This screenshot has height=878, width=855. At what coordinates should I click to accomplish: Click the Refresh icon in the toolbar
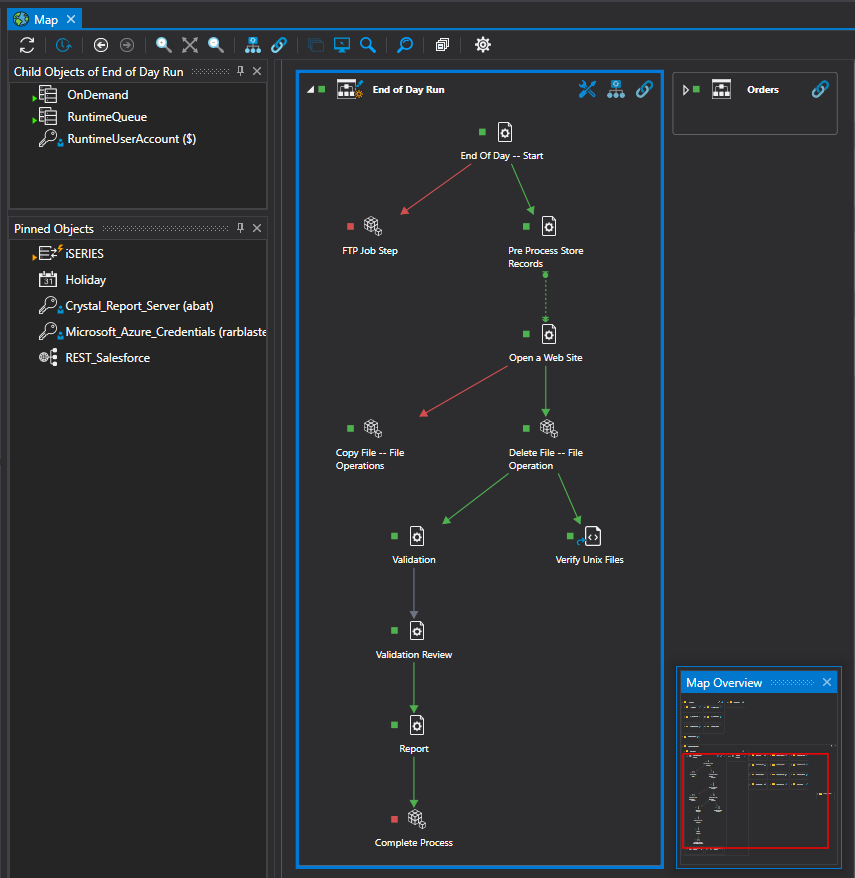coord(27,45)
